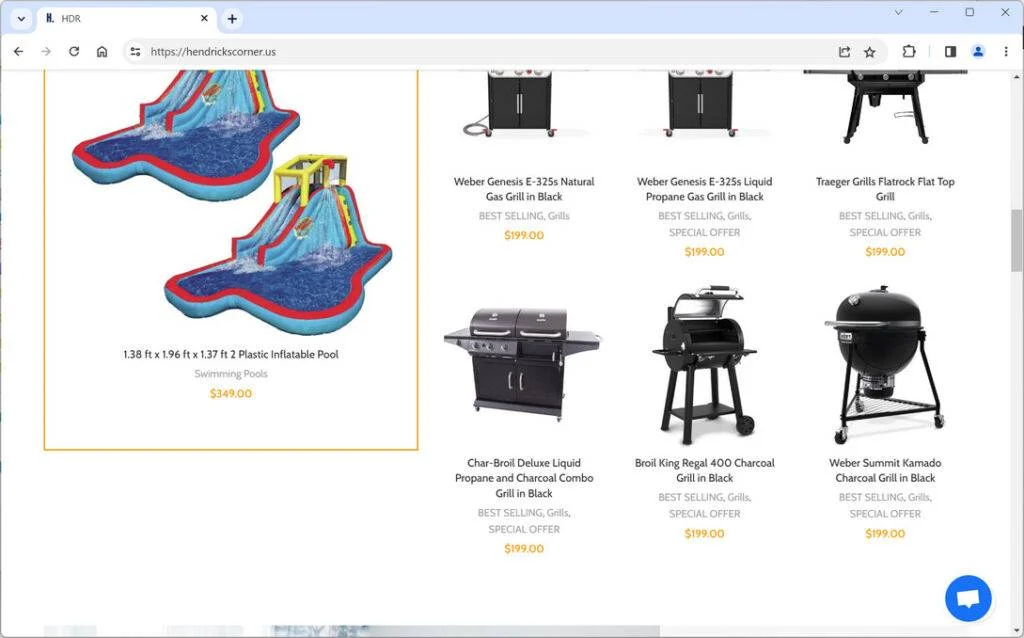This screenshot has width=1024, height=638.
Task: Click the vertical page scrollbar thumb
Action: (1017, 240)
